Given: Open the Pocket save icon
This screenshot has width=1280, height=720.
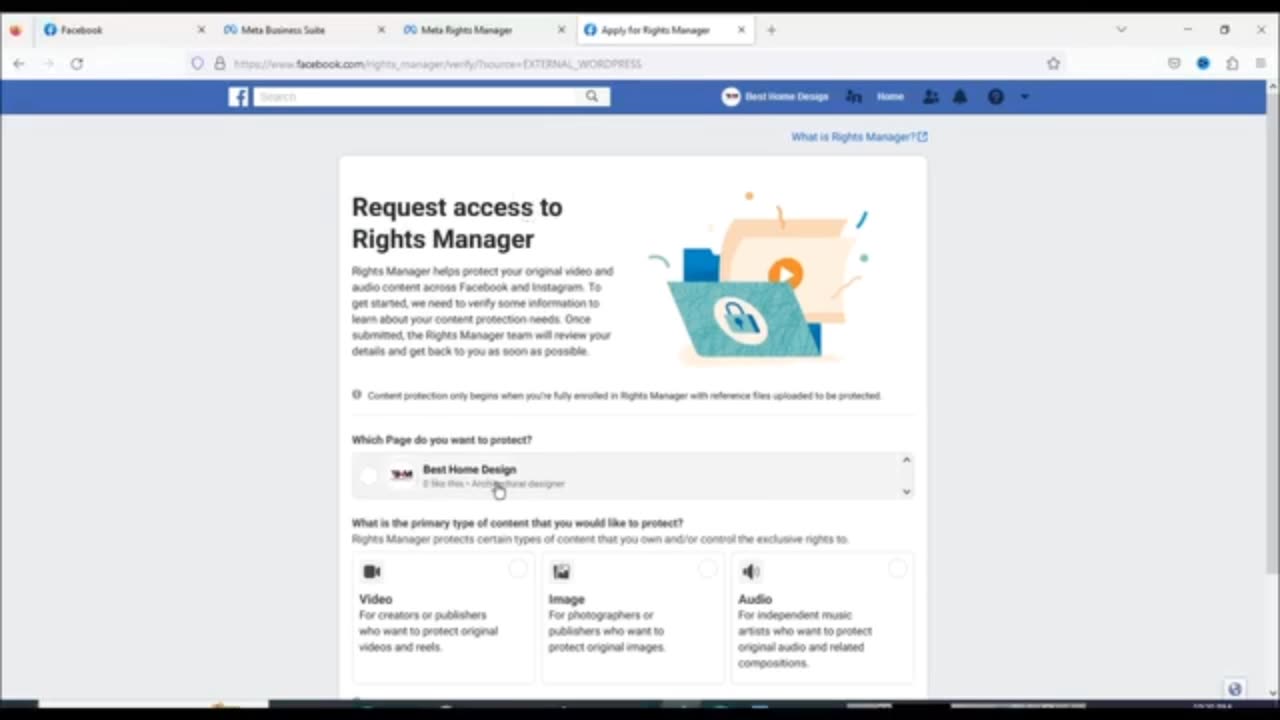Looking at the screenshot, I should (x=1174, y=63).
